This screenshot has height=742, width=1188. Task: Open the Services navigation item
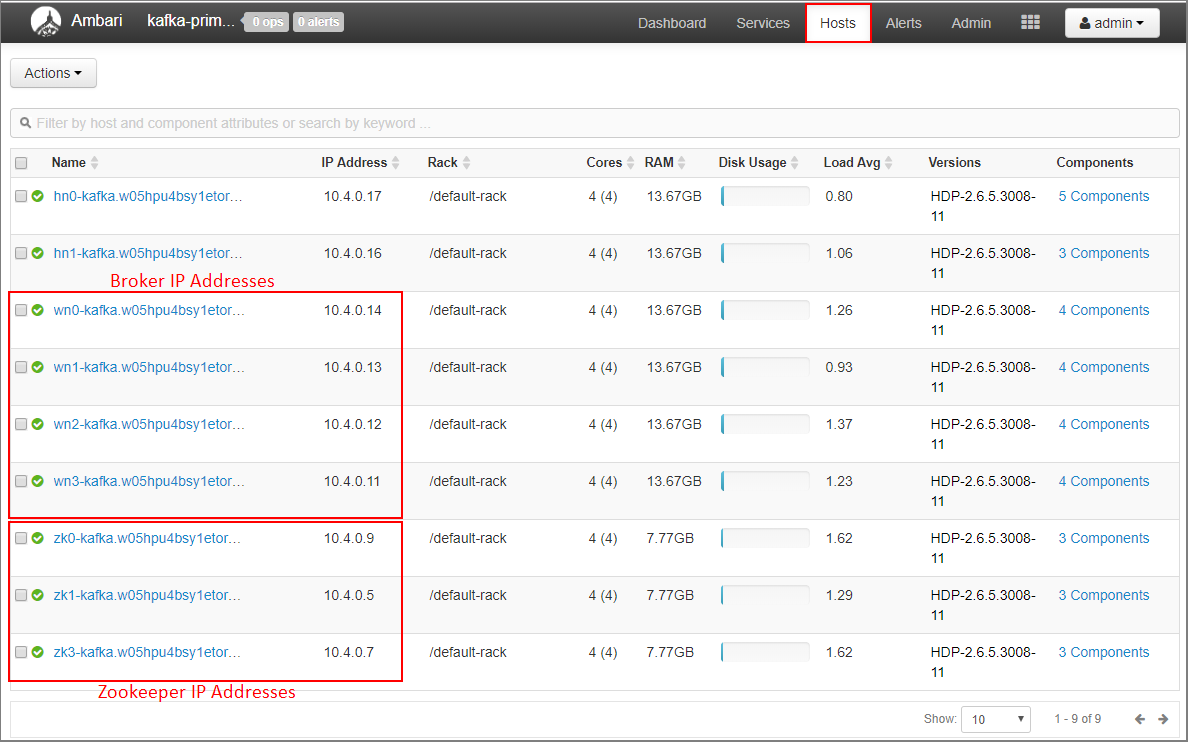[762, 22]
